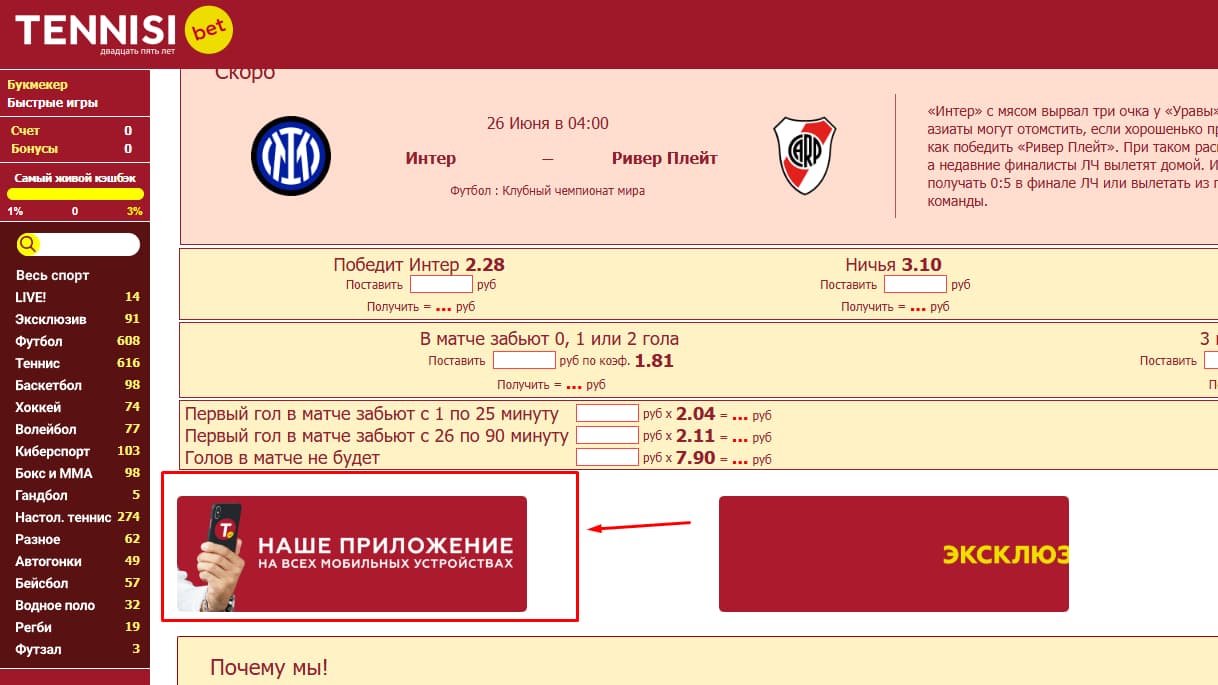Click stake field for goal in 26–90 minute

[x=608, y=435]
